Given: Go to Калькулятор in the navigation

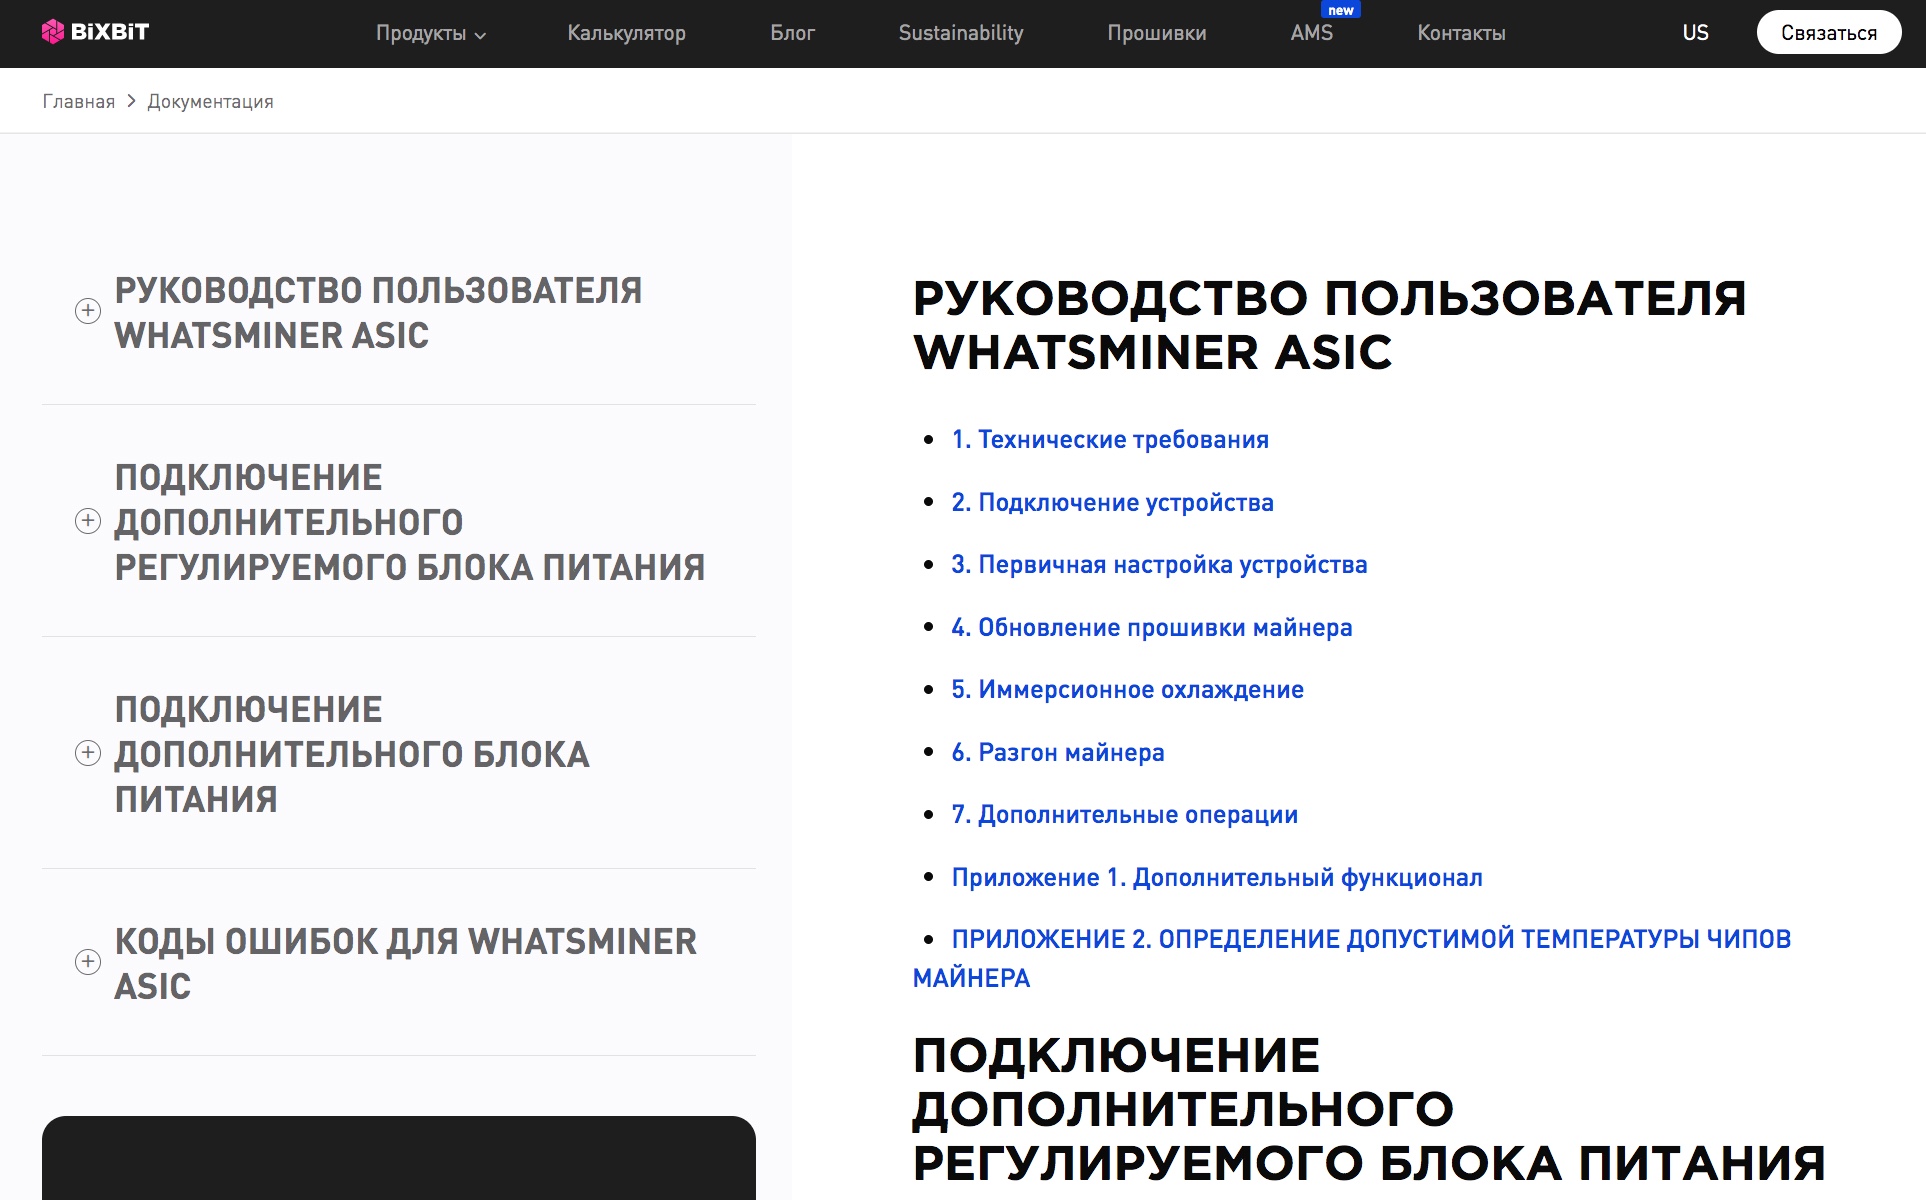Looking at the screenshot, I should (x=626, y=33).
